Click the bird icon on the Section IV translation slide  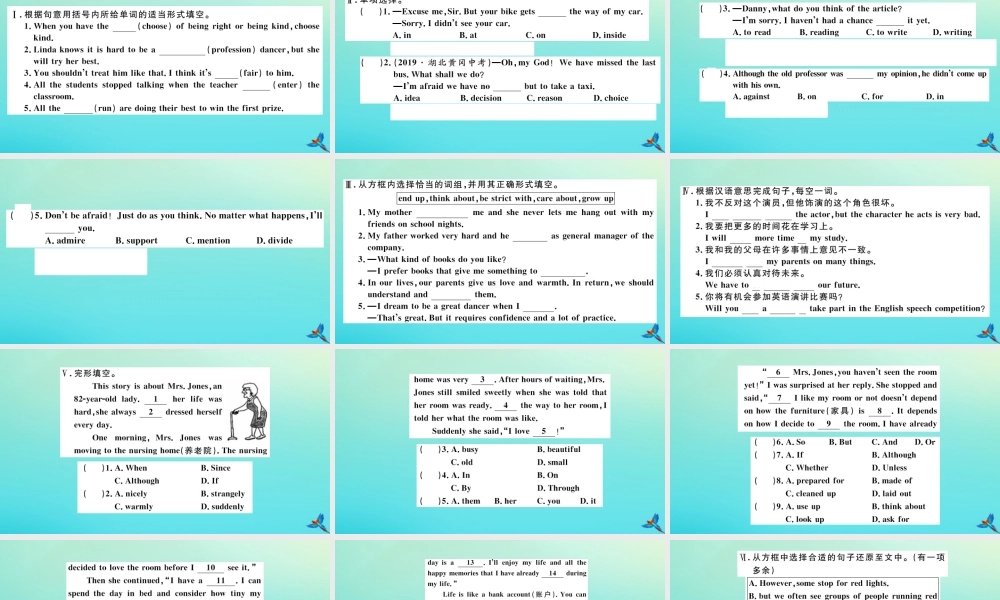[x=988, y=332]
